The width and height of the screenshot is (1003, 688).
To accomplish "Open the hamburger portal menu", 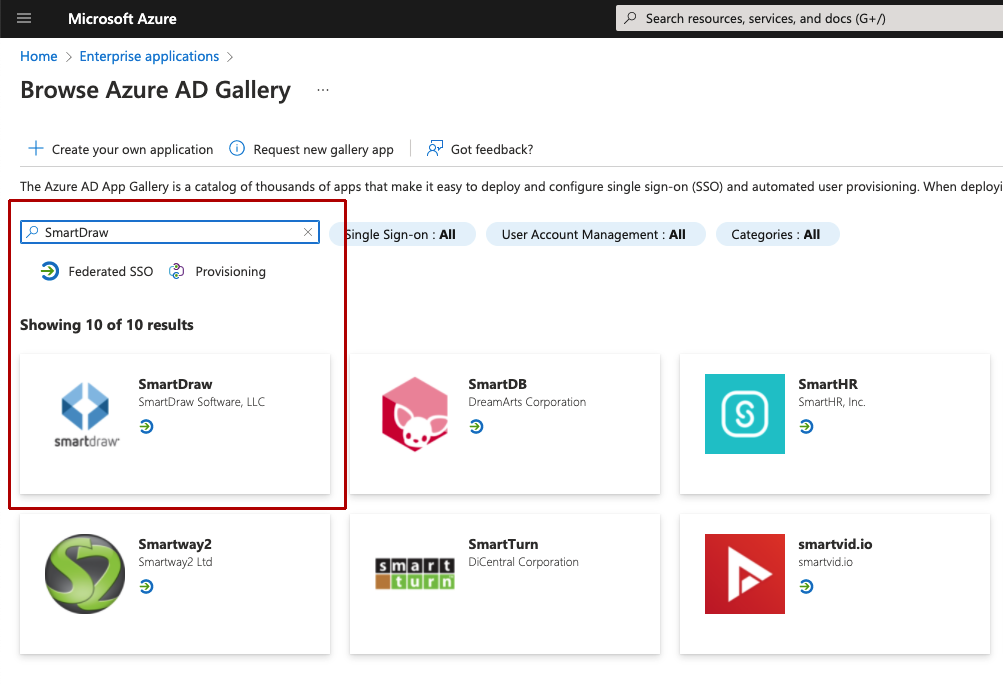I will pyautogui.click(x=24, y=19).
